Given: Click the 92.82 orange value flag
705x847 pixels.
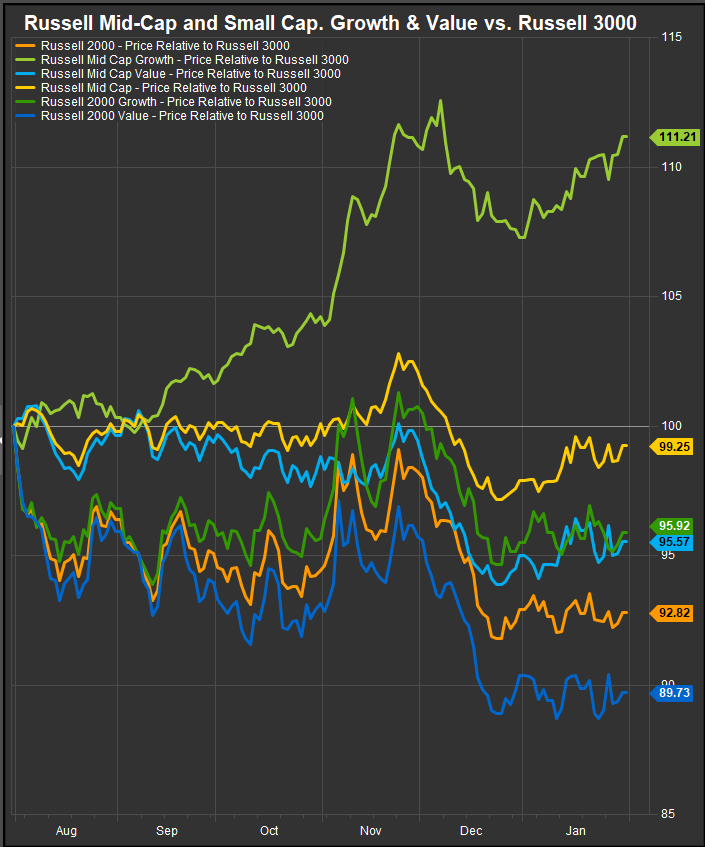Looking at the screenshot, I should 671,613.
